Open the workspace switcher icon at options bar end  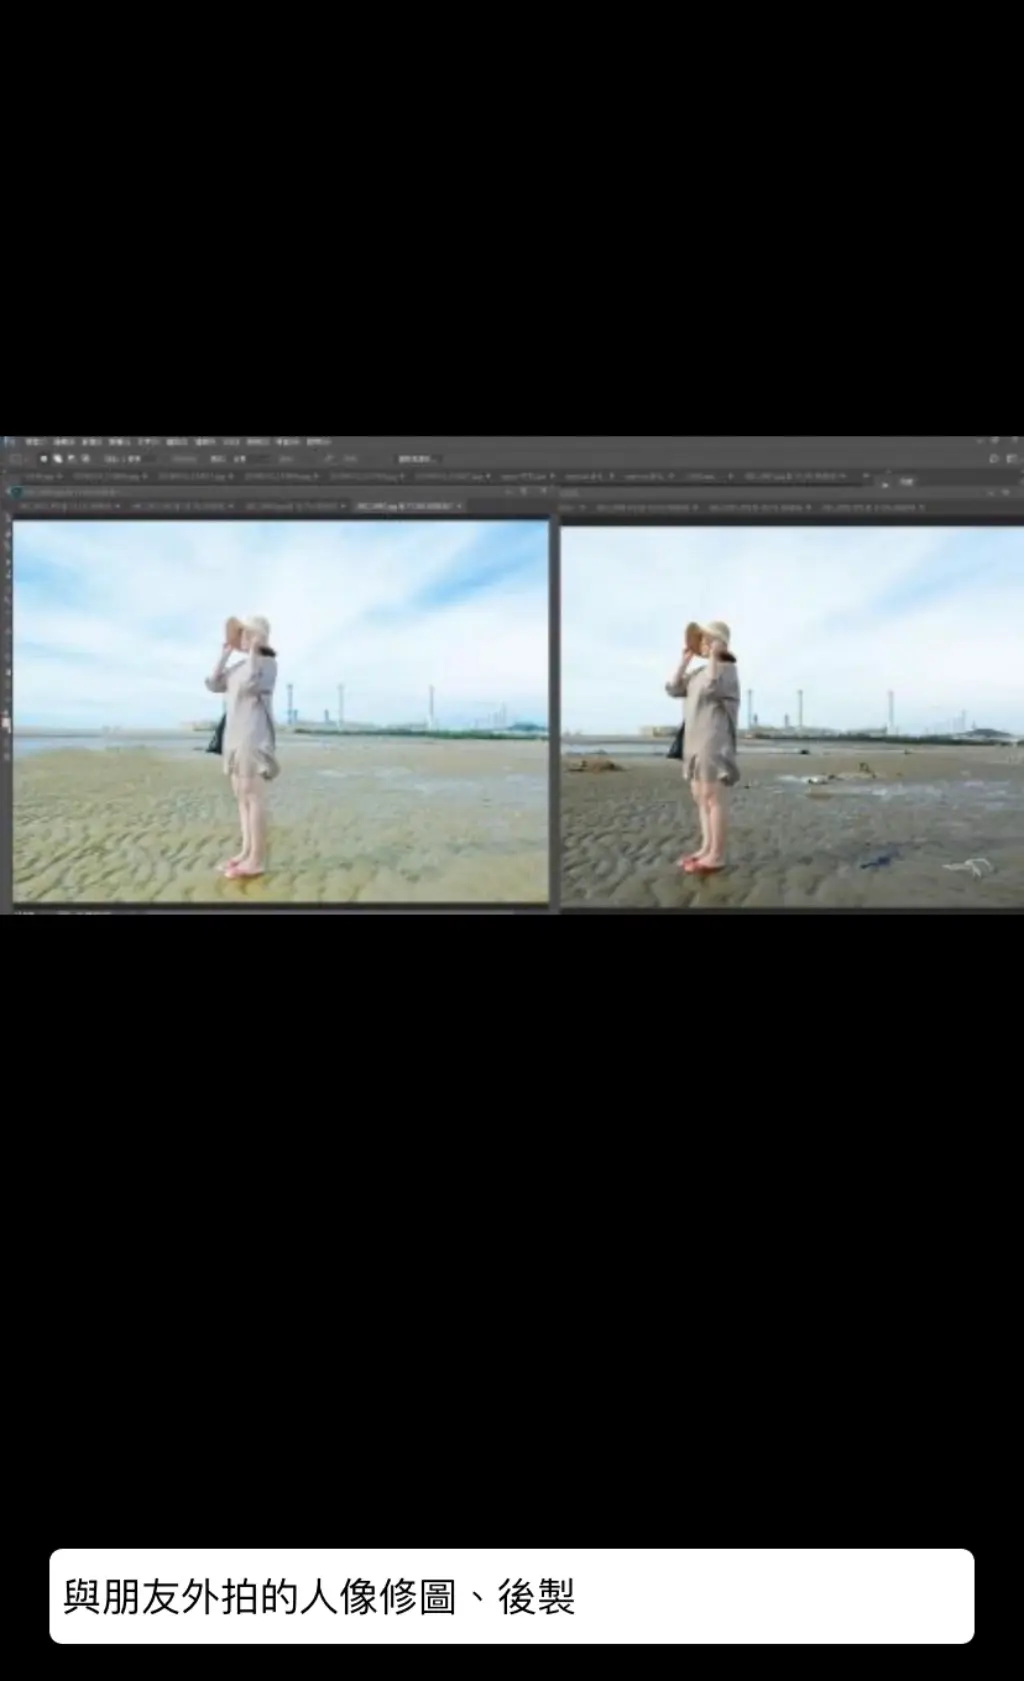click(x=1012, y=458)
